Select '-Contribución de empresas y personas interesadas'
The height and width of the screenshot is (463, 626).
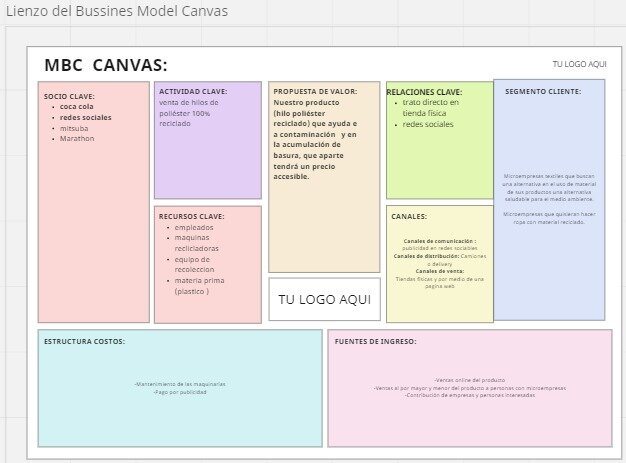(x=470, y=395)
